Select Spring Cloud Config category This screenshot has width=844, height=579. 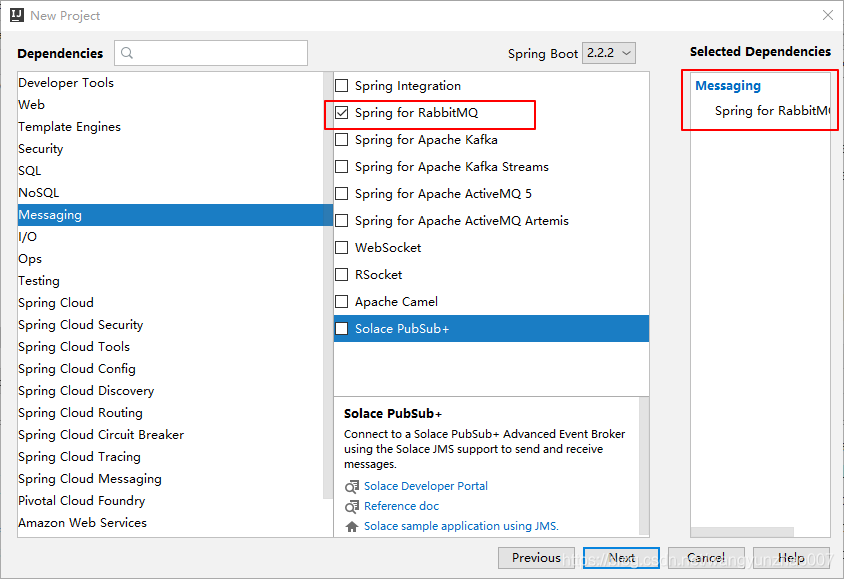(170, 369)
